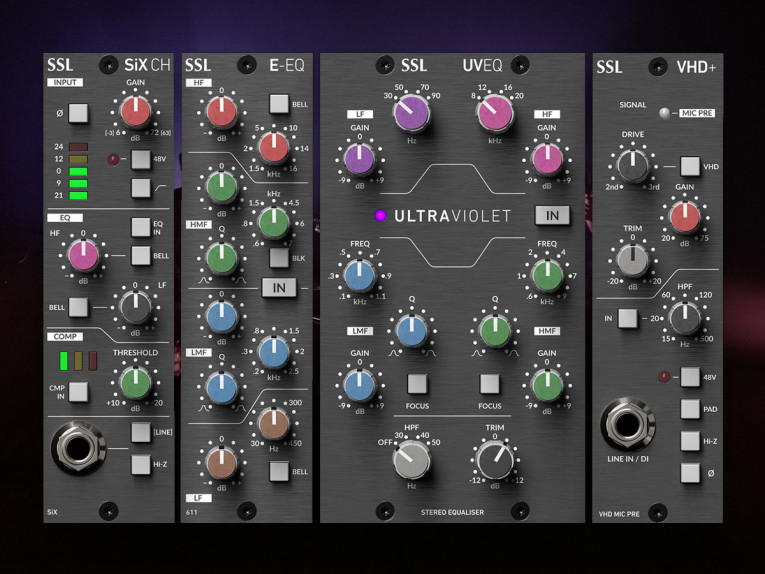The image size is (765, 574).
Task: Toggle the PAD button on VHD+
Action: pos(690,409)
